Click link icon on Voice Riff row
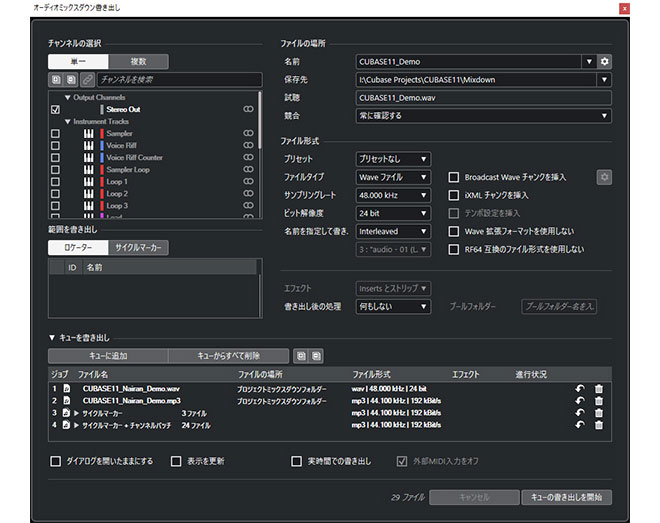This screenshot has width=660, height=523. click(248, 145)
